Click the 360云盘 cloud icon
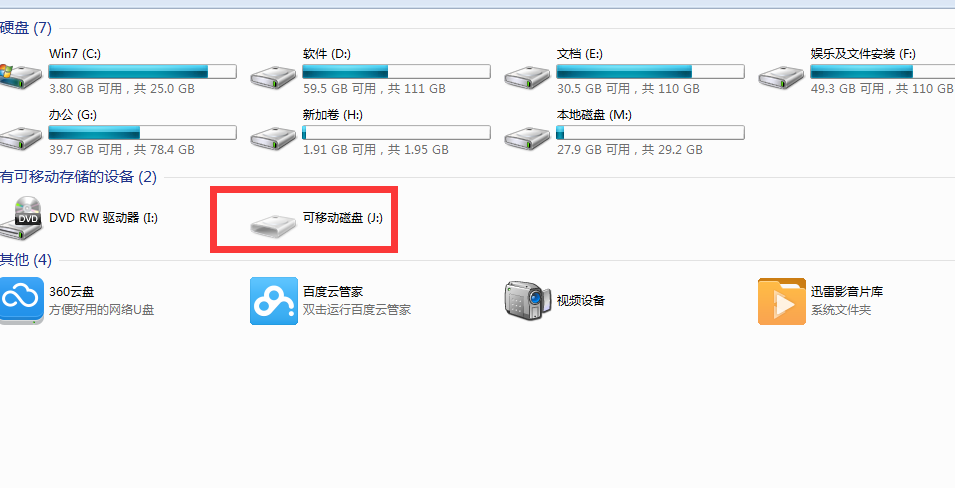Image resolution: width=955 pixels, height=488 pixels. click(x=21, y=301)
